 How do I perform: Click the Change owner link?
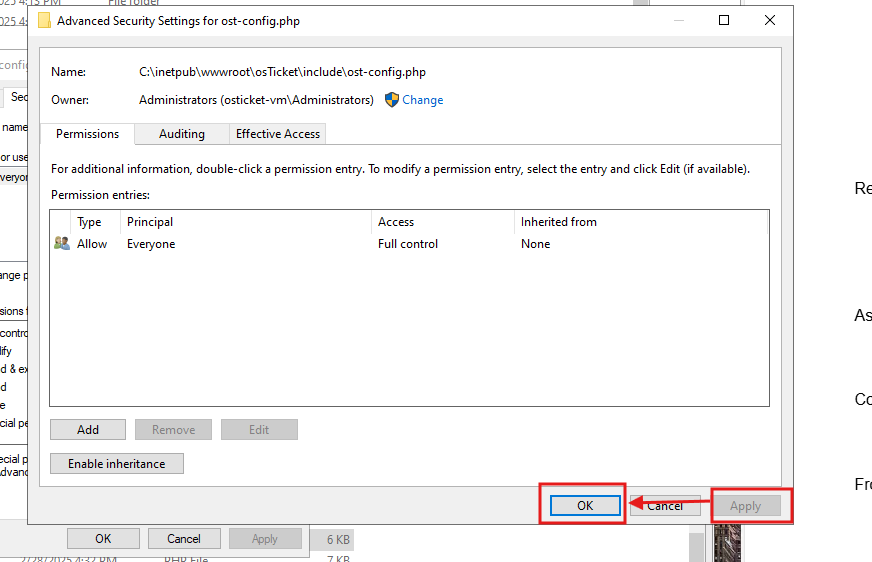423,100
